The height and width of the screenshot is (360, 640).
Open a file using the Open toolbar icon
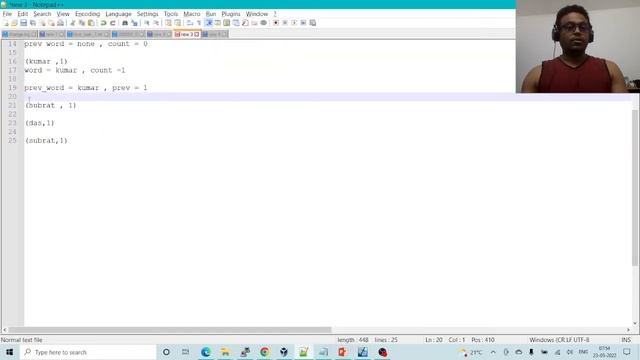[x=14, y=23]
